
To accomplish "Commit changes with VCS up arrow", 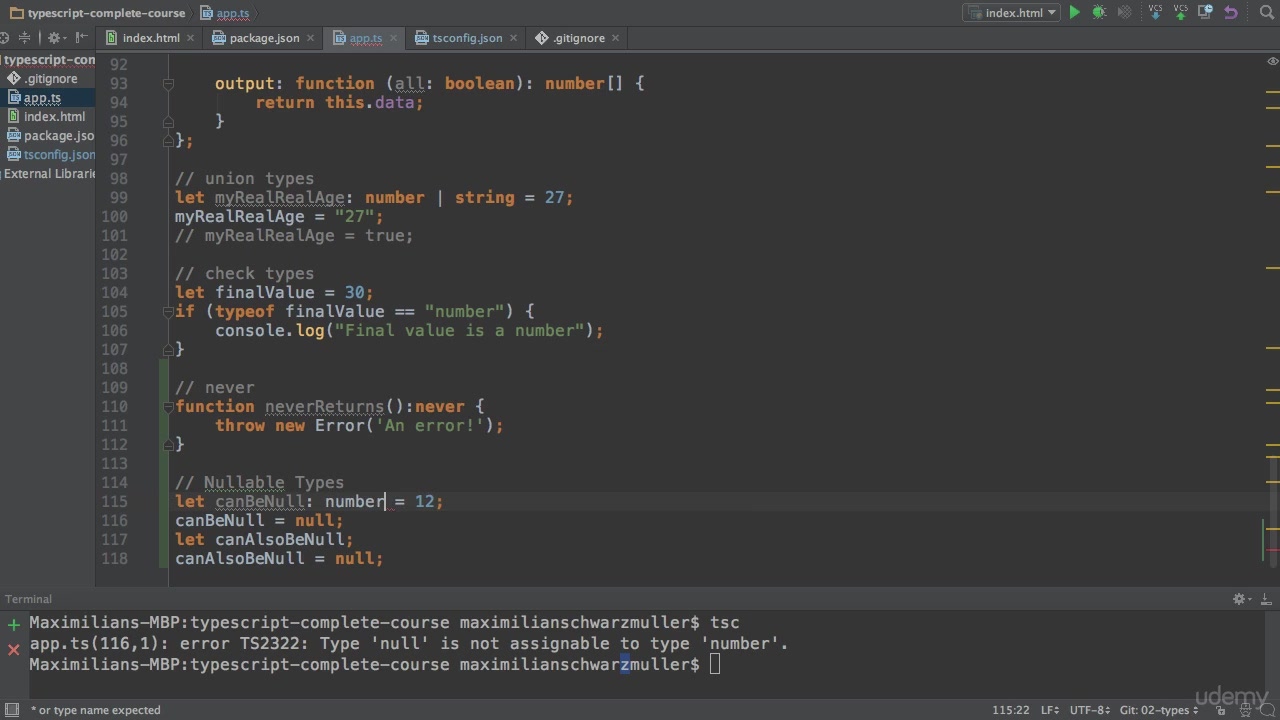I will click(1181, 13).
